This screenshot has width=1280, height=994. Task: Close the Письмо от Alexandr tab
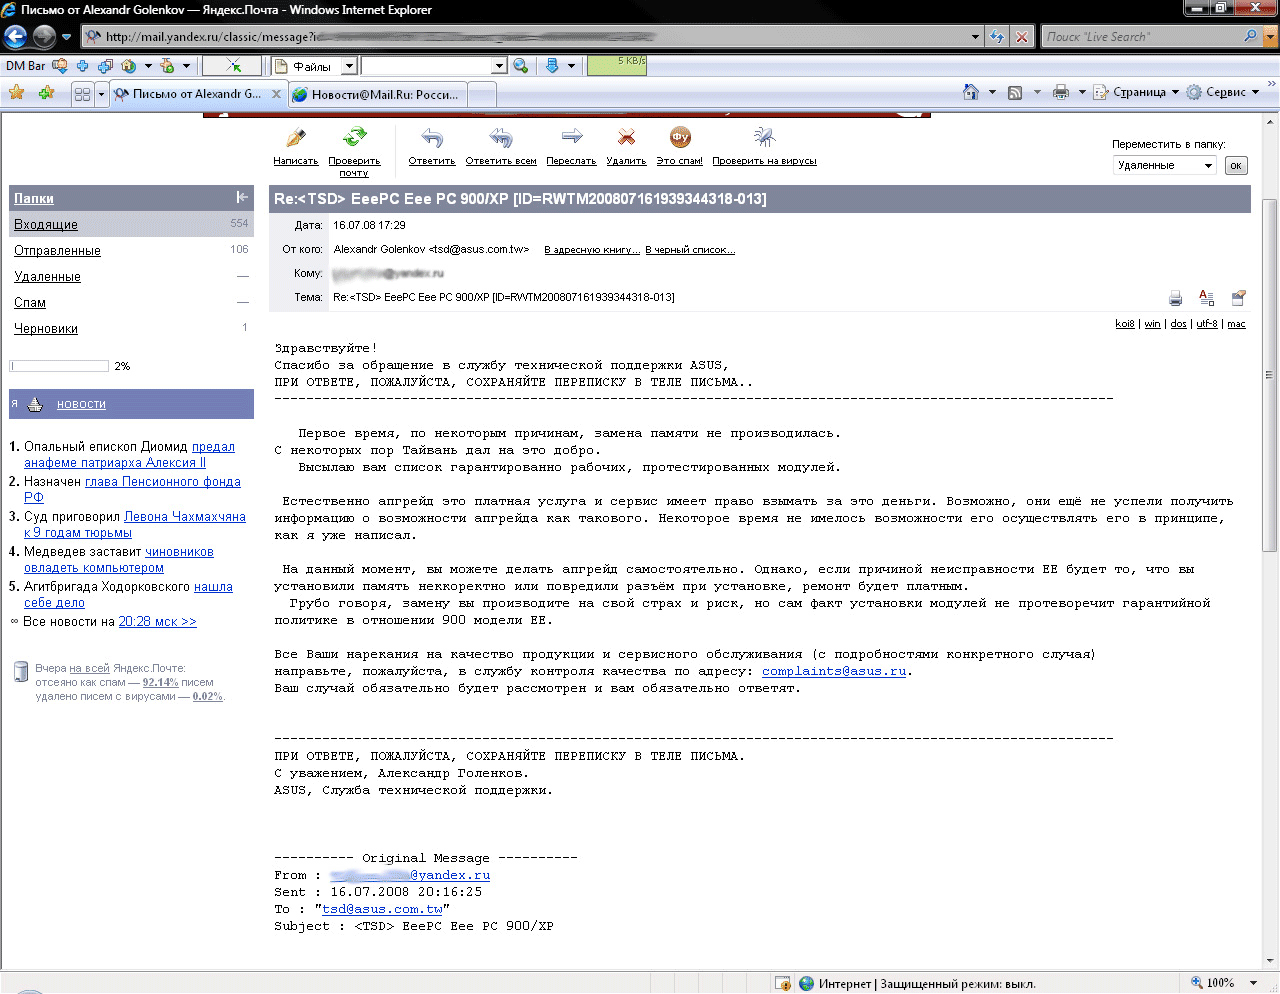(x=277, y=94)
